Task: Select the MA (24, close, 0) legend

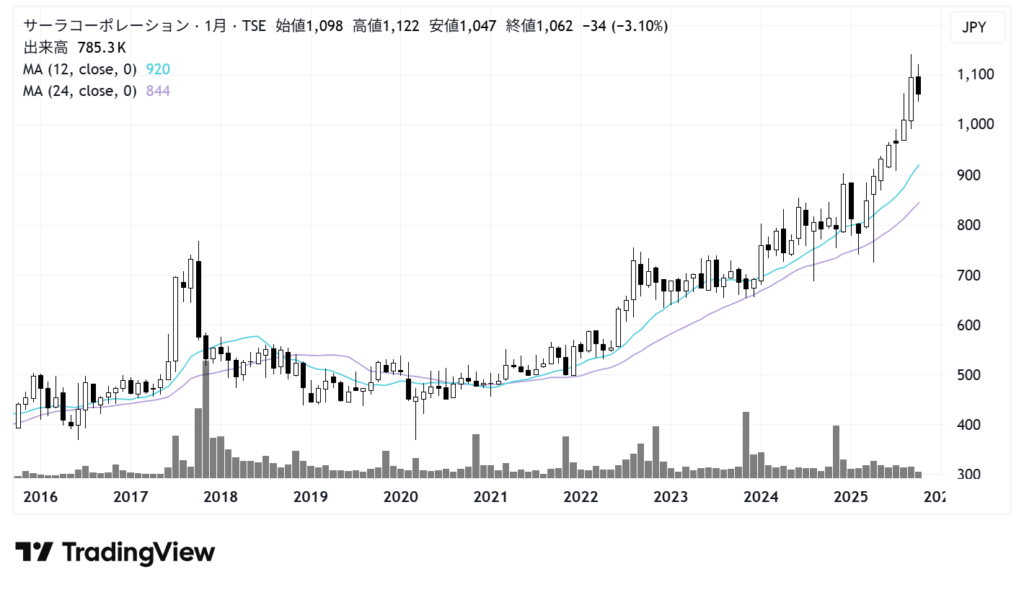Action: click(79, 92)
